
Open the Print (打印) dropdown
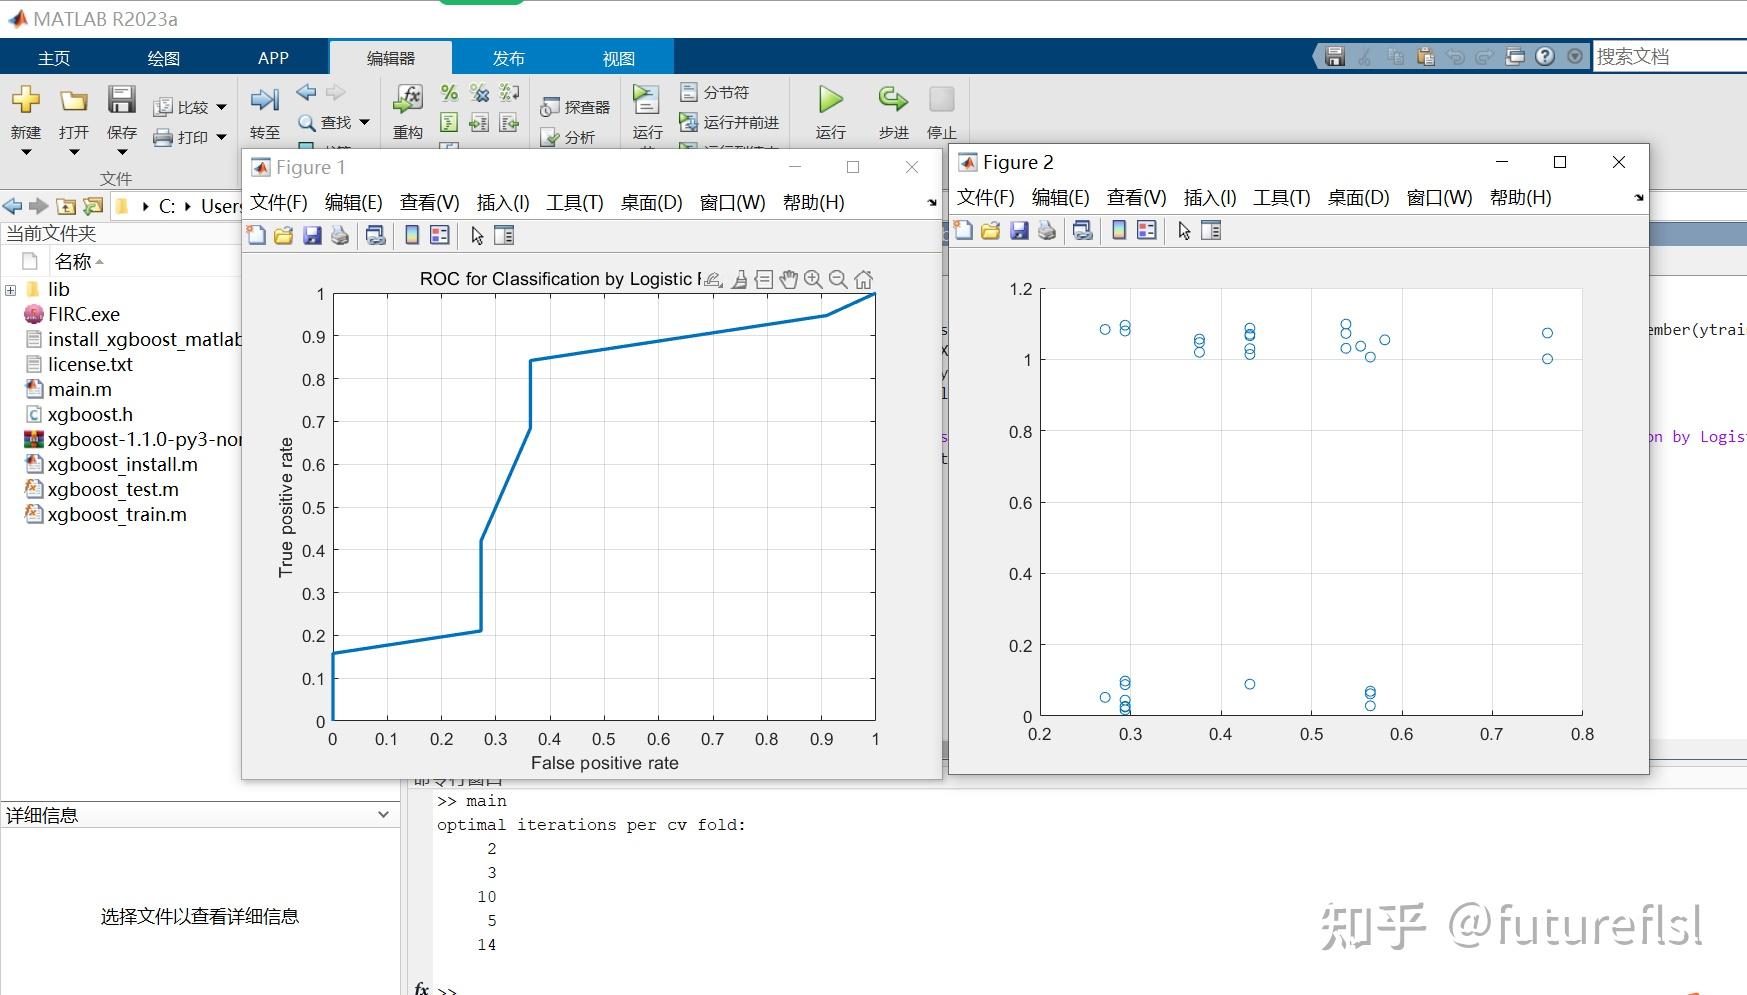pos(221,137)
